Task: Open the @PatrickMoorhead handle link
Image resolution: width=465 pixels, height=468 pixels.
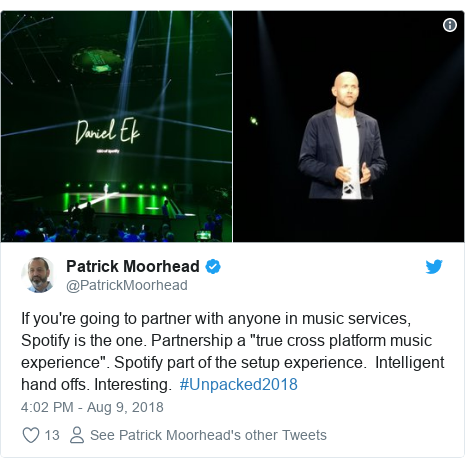Action: point(127,285)
